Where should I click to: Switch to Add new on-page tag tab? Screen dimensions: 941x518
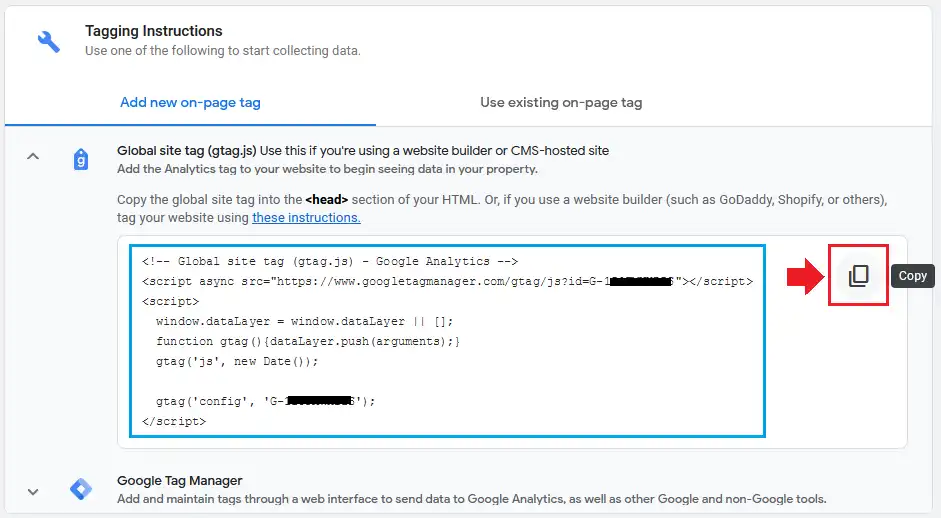pos(190,103)
